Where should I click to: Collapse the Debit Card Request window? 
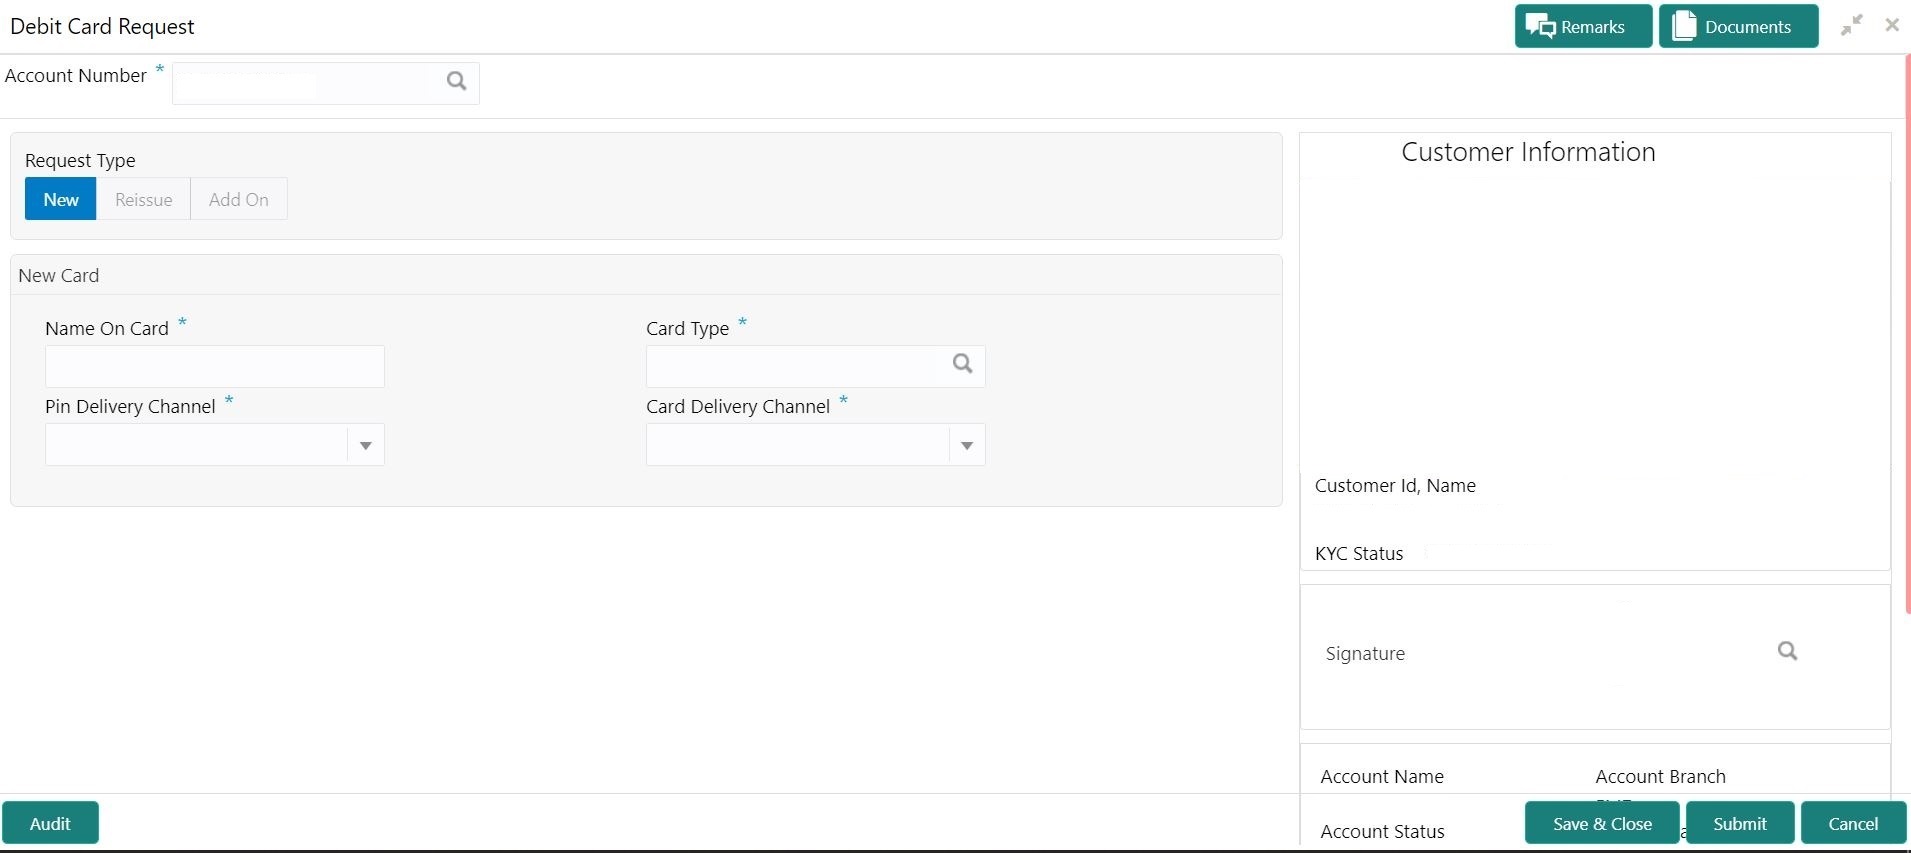click(1851, 26)
